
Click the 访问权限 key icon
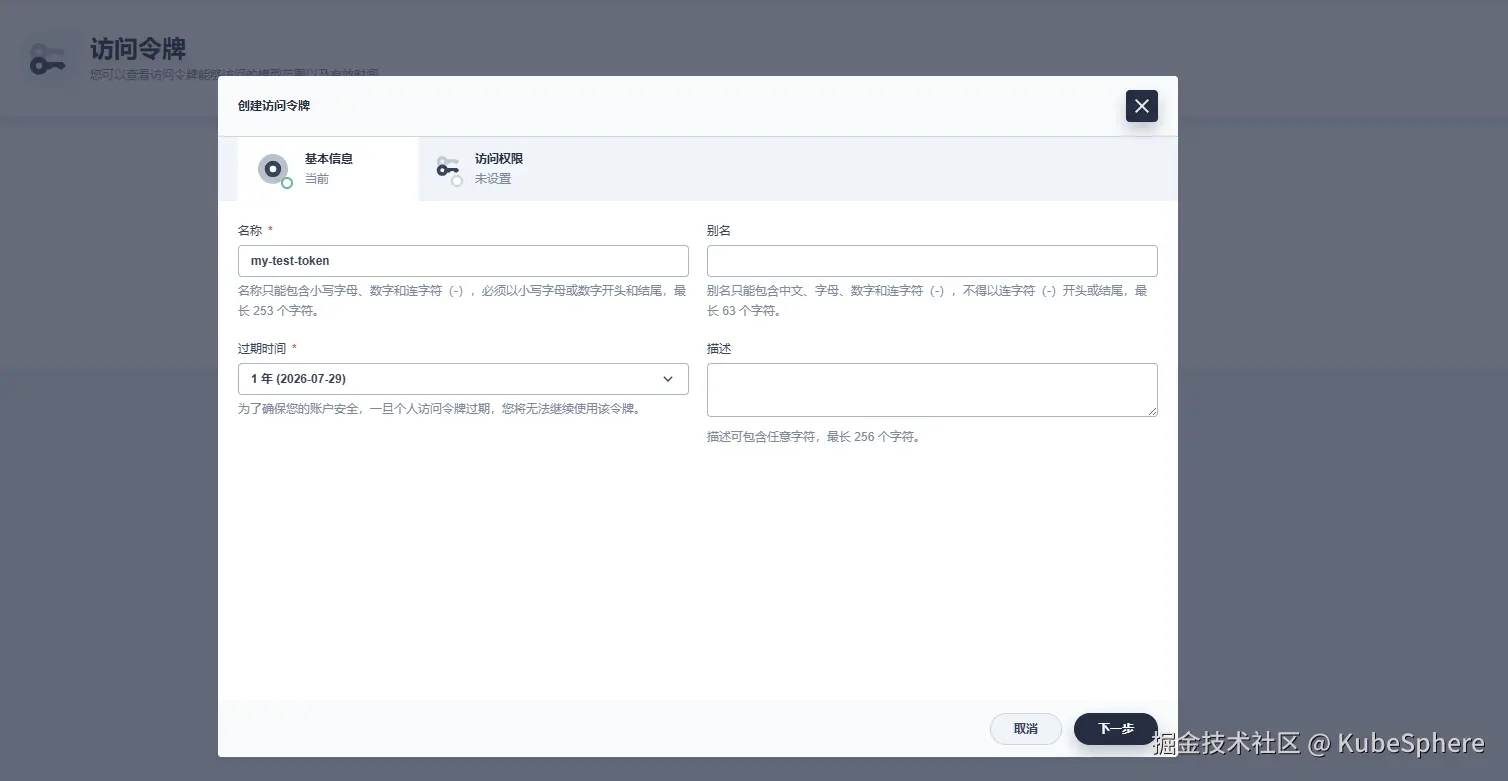(x=448, y=168)
